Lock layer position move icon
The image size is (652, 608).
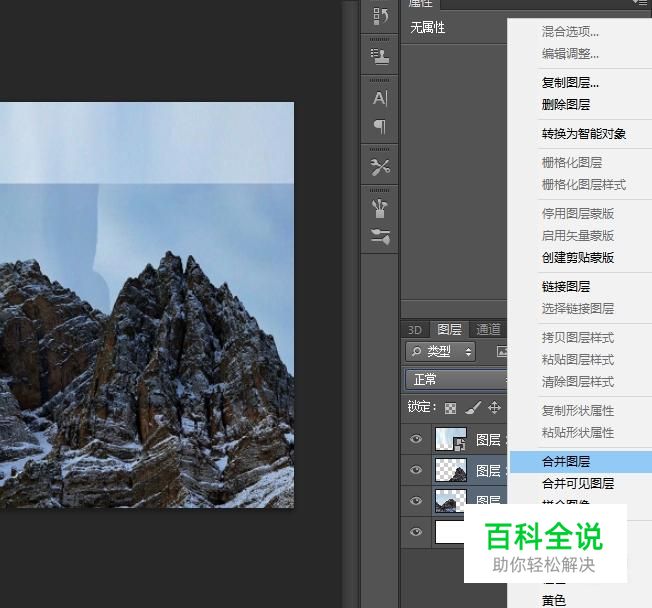[494, 408]
